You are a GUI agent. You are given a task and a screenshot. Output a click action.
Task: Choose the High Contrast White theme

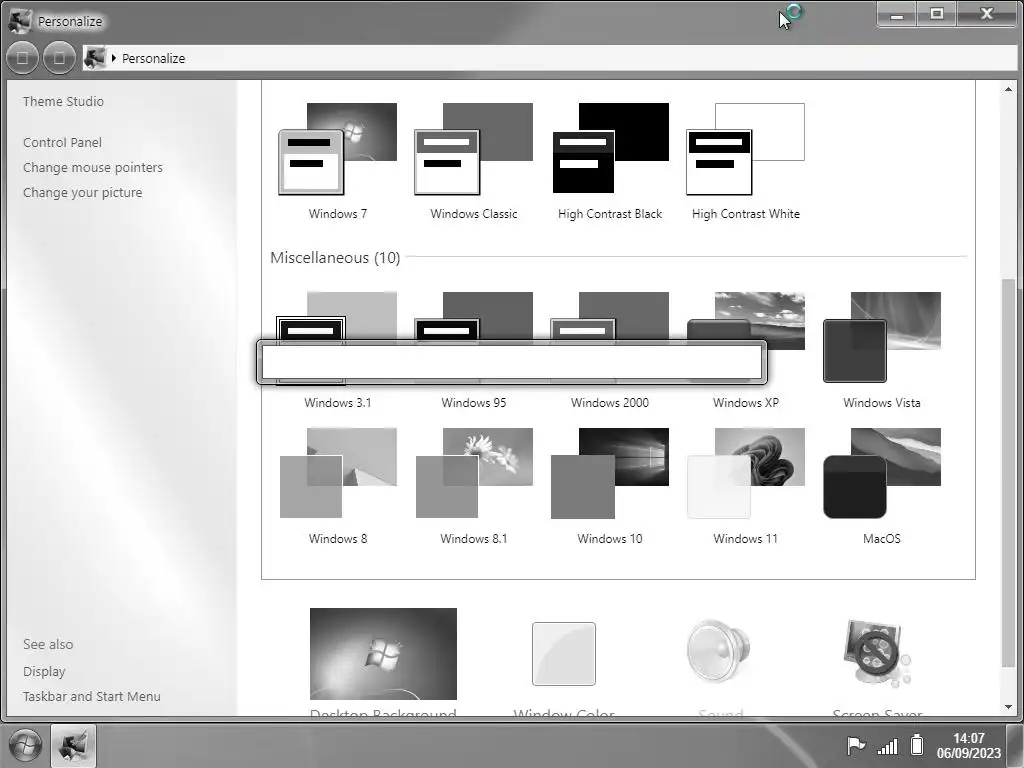point(746,161)
